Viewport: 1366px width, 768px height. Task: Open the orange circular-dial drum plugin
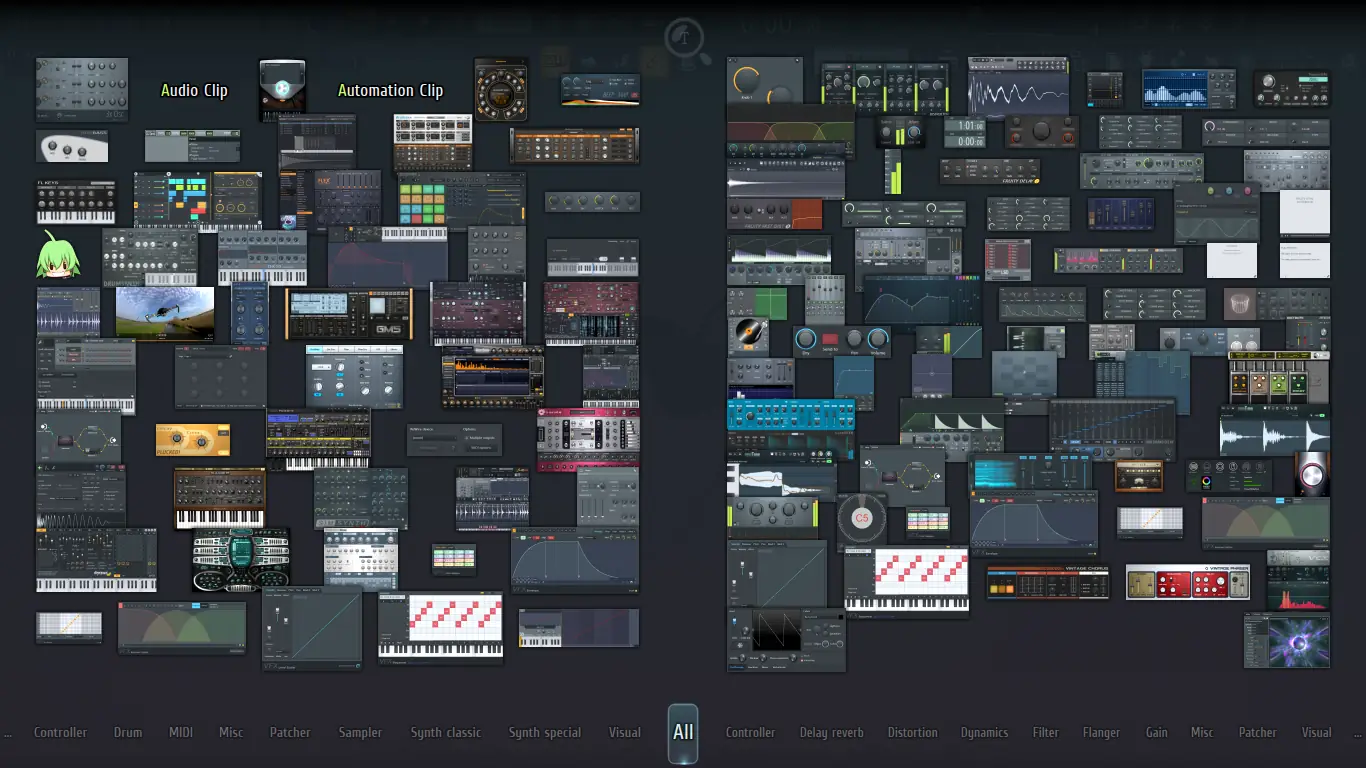501,89
